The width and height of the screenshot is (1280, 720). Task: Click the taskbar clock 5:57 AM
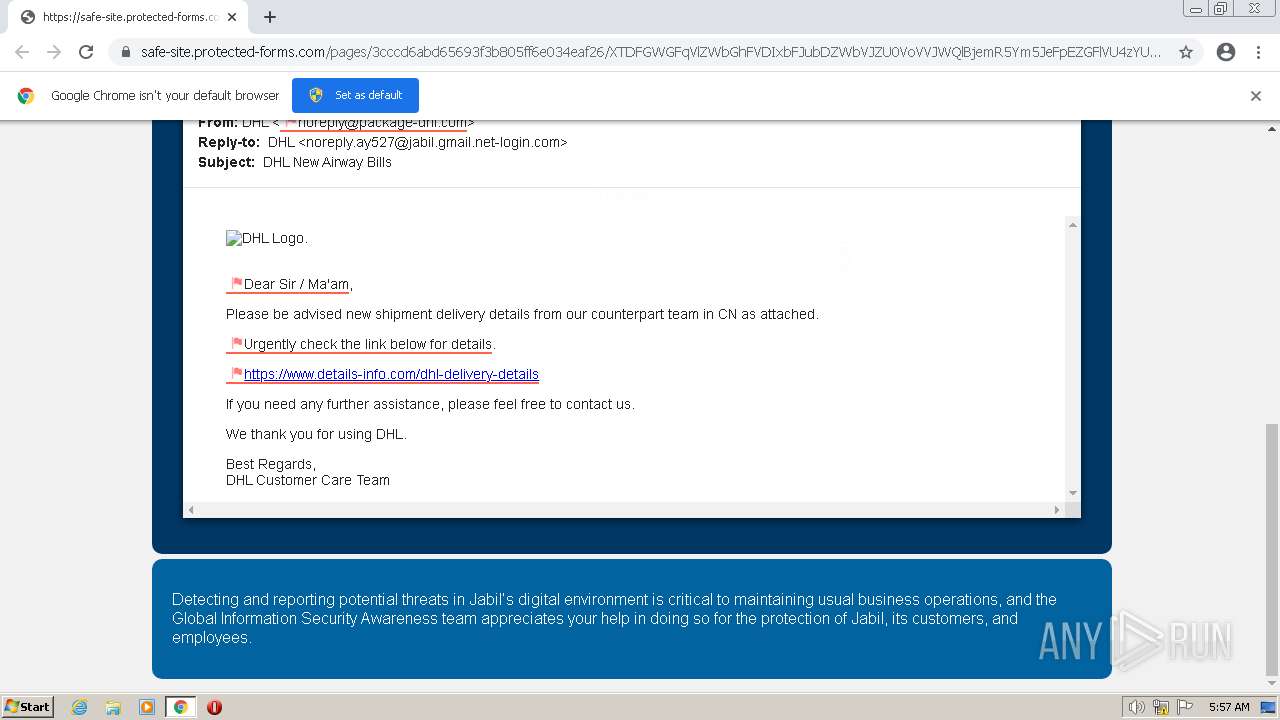point(1229,707)
